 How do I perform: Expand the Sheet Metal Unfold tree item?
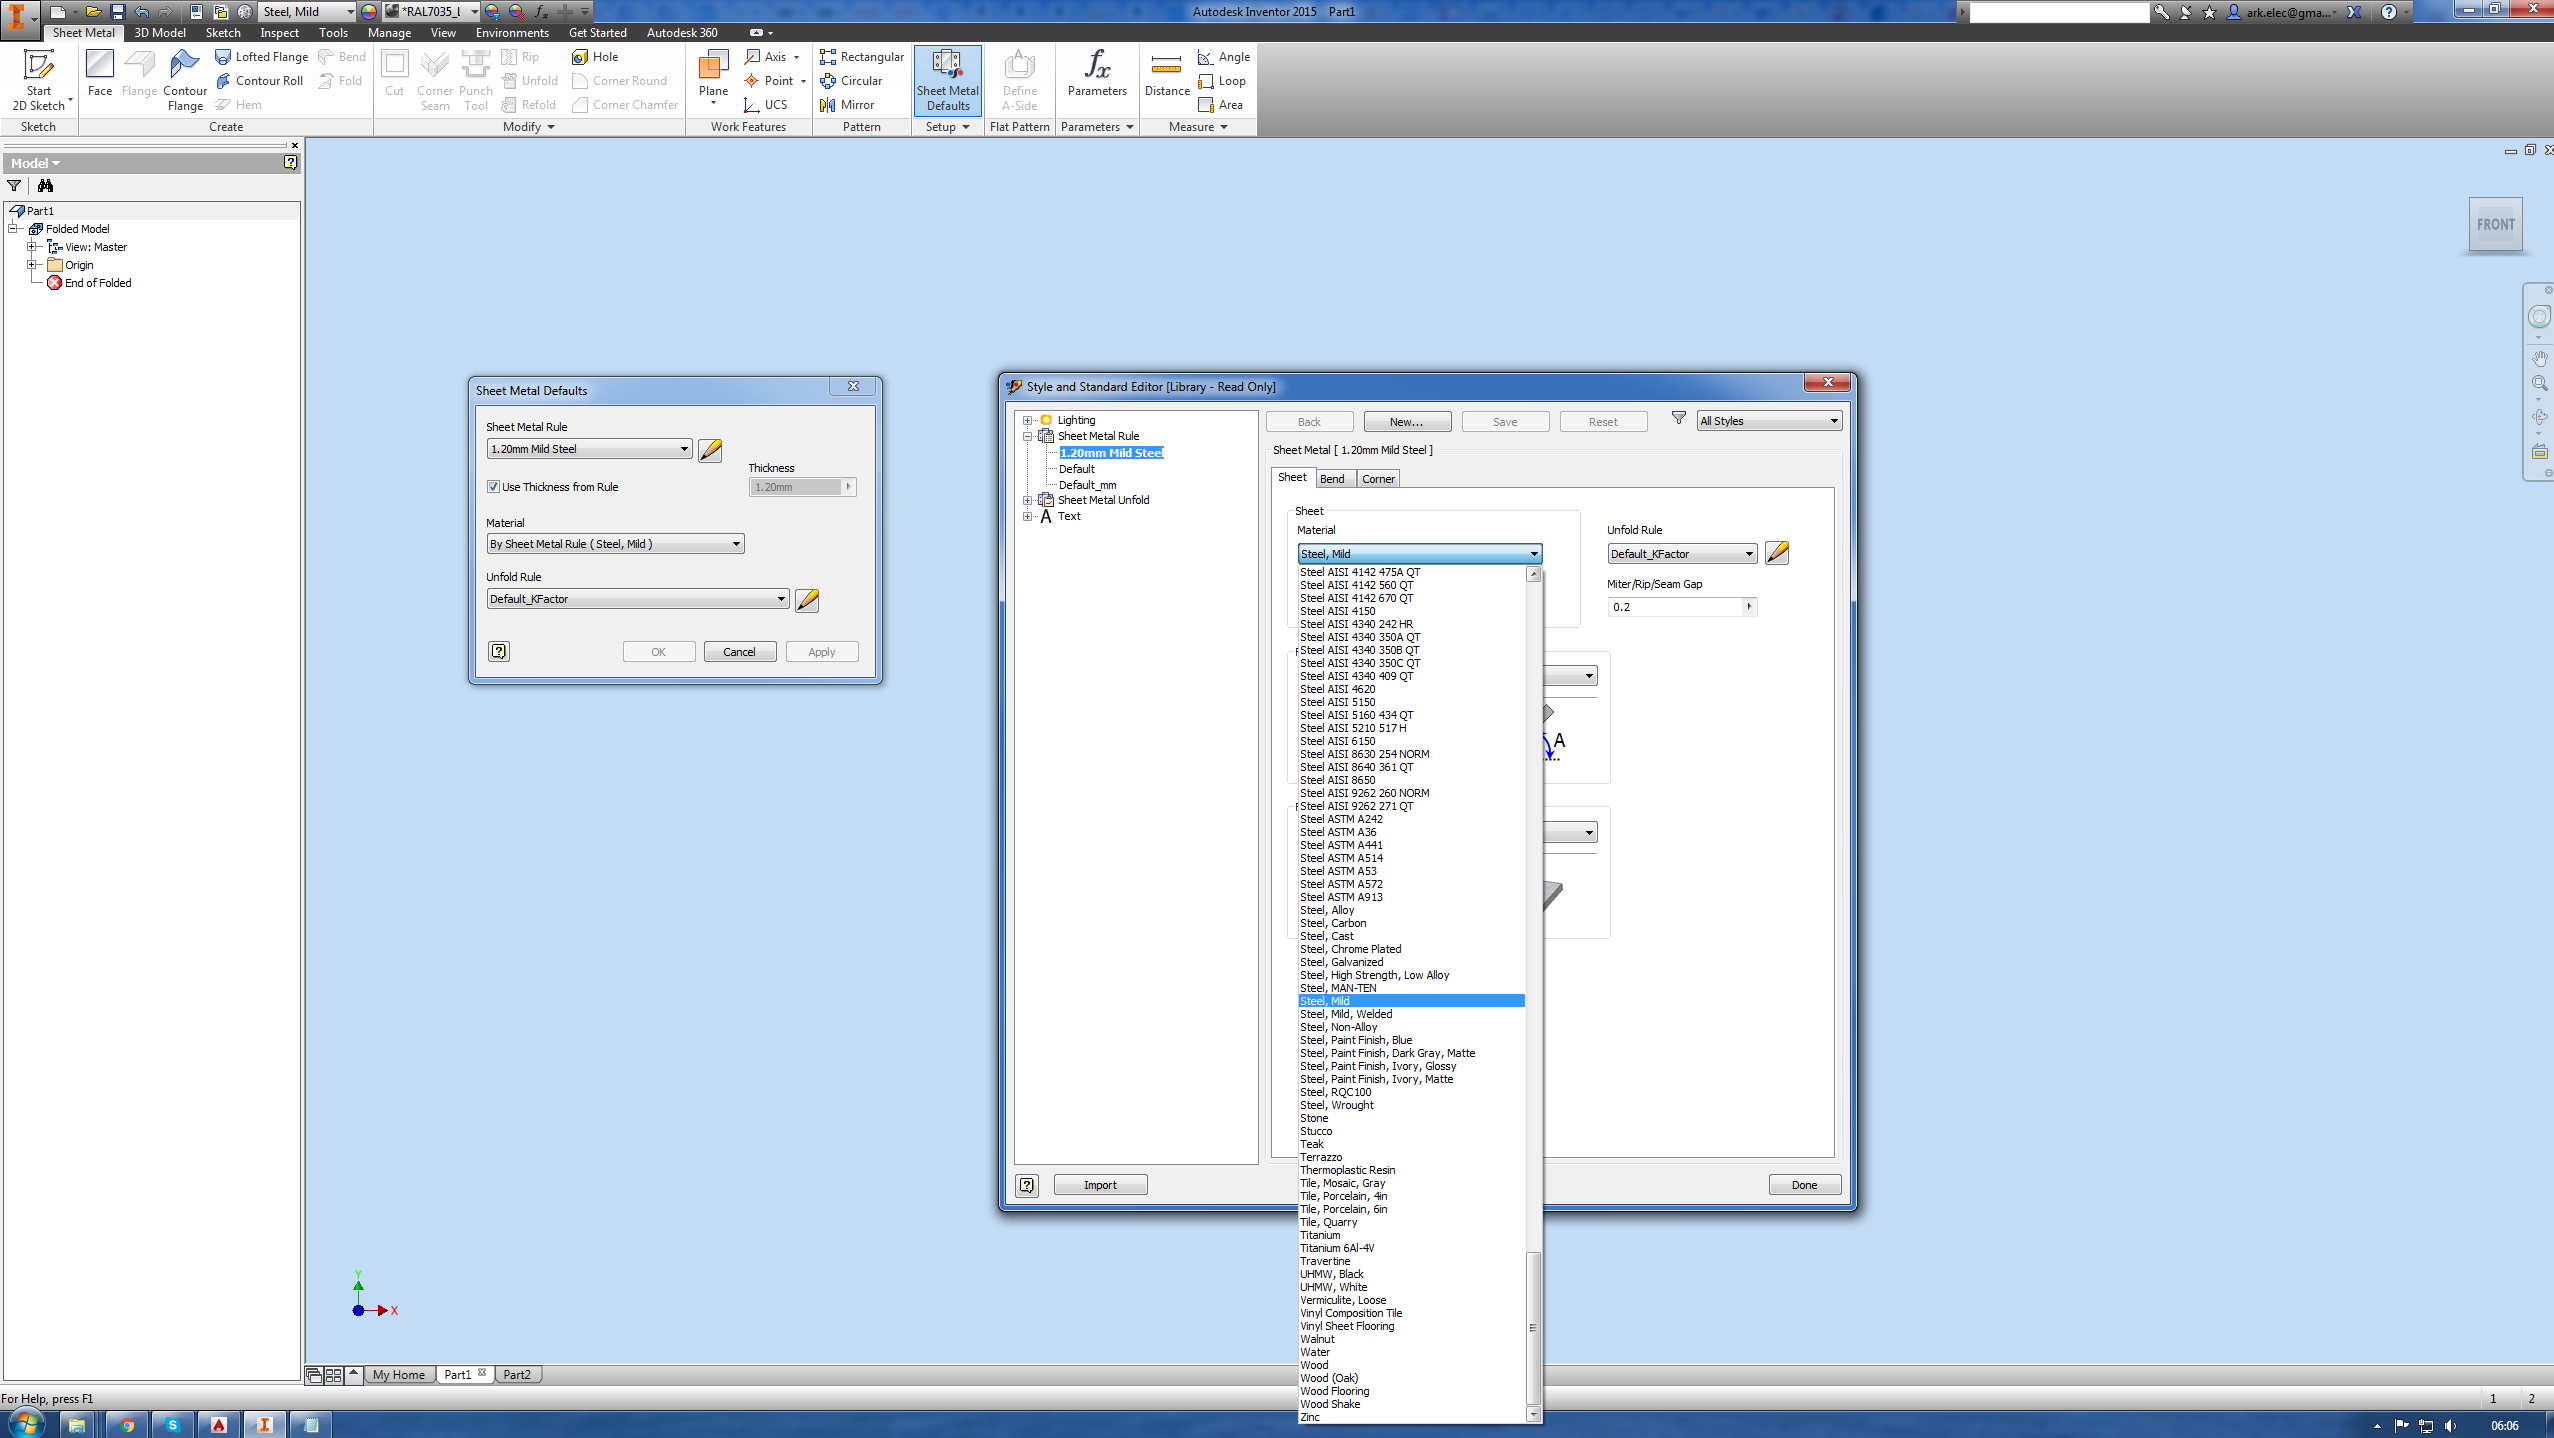[x=1026, y=500]
